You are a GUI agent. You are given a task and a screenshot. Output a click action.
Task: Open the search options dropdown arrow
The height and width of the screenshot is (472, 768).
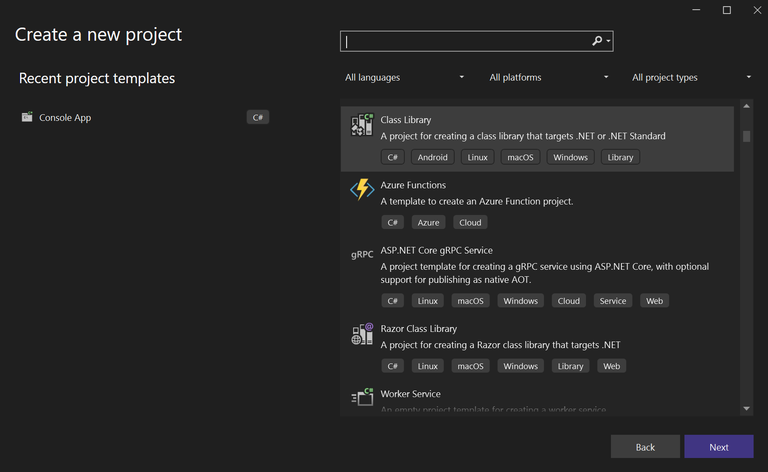[608, 41]
